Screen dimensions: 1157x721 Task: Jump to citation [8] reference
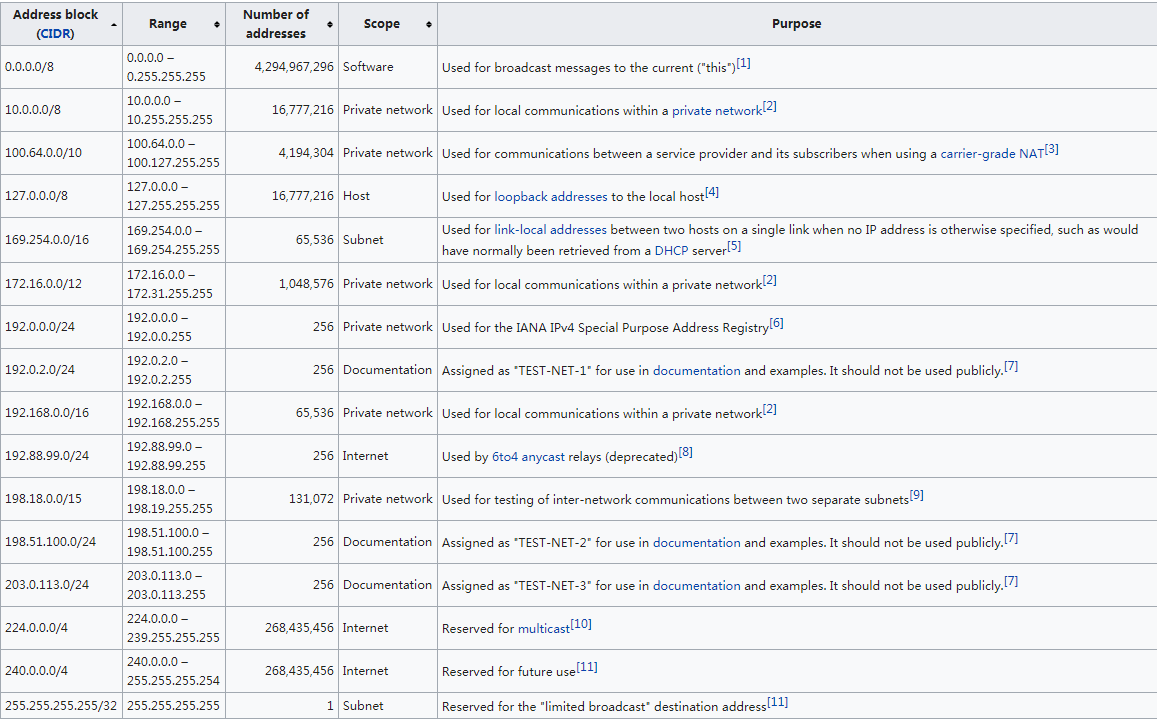pyautogui.click(x=685, y=452)
